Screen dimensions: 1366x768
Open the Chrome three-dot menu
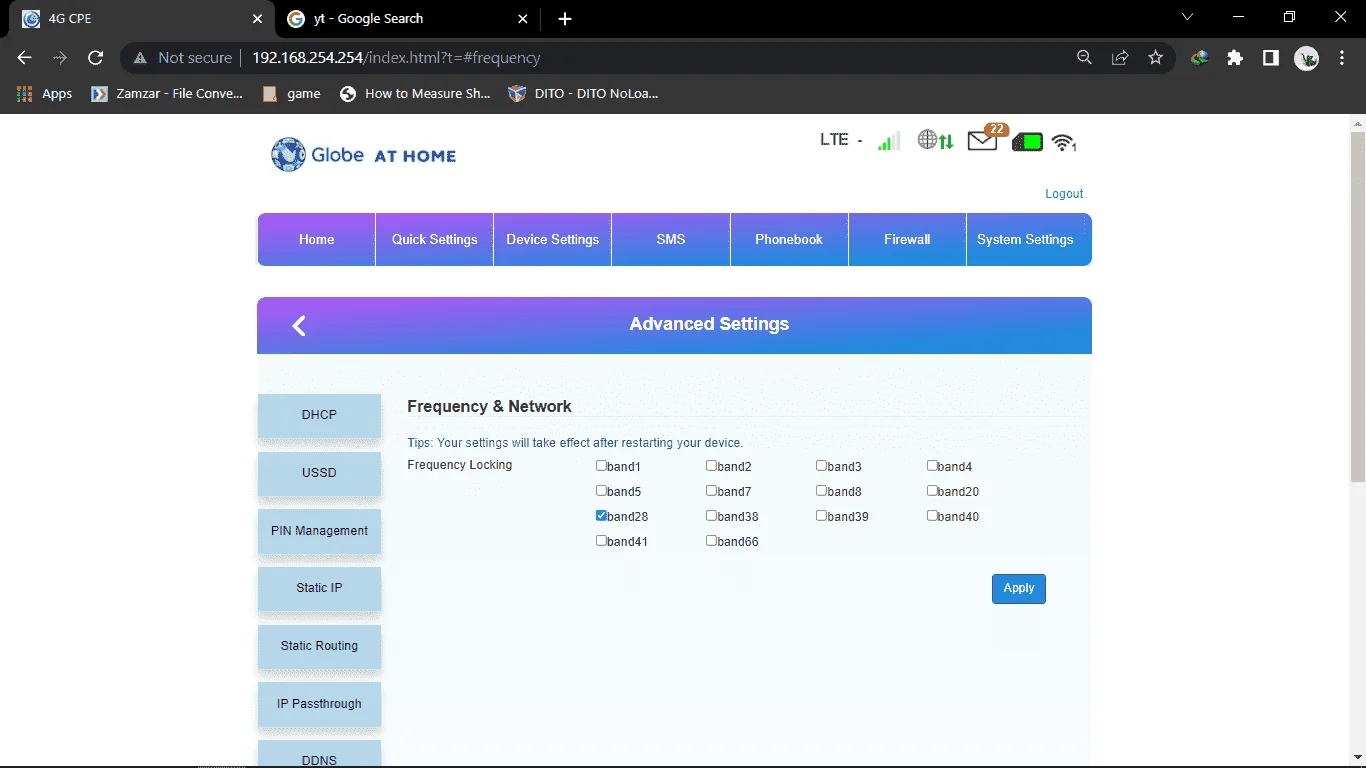[x=1342, y=58]
